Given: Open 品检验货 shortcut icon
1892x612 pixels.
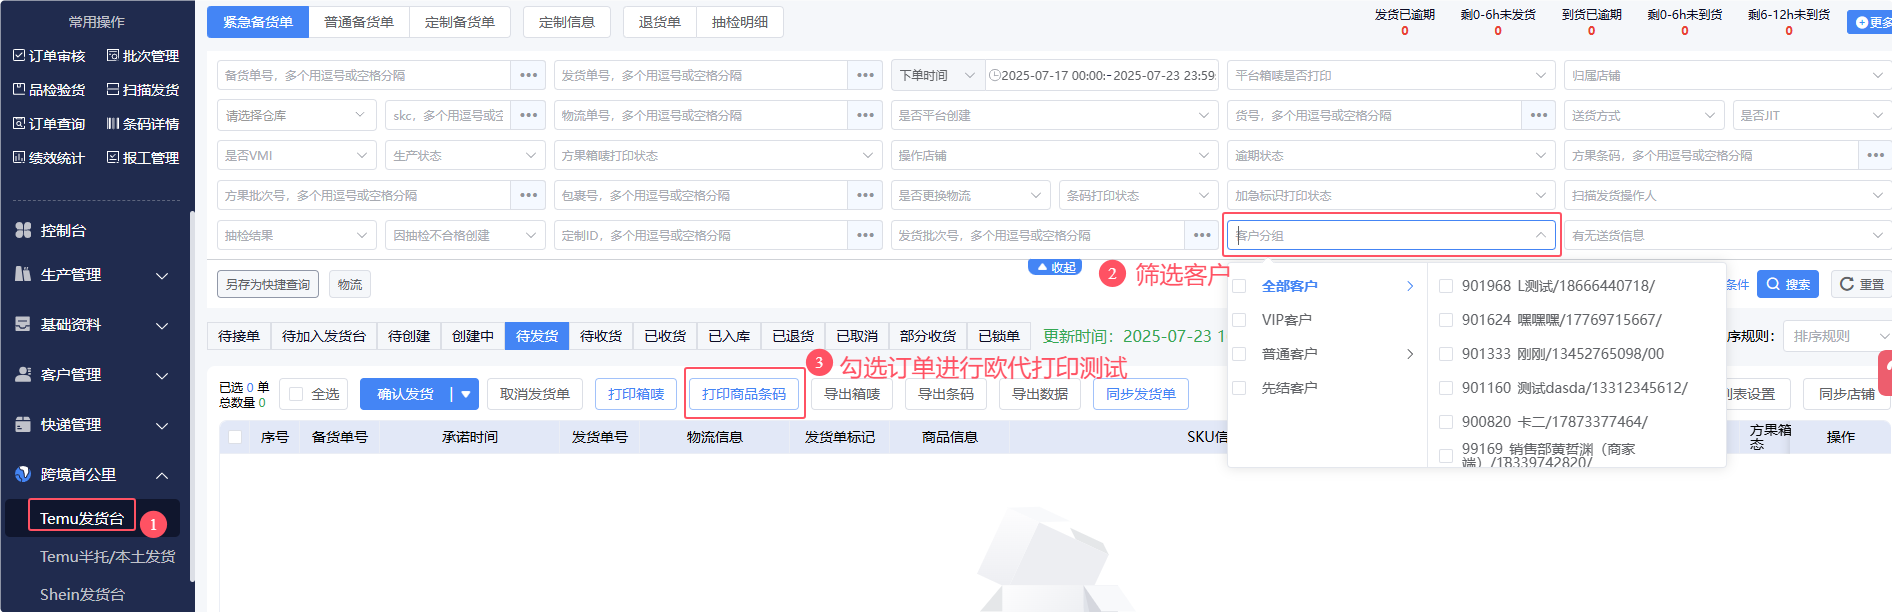Looking at the screenshot, I should click(18, 89).
